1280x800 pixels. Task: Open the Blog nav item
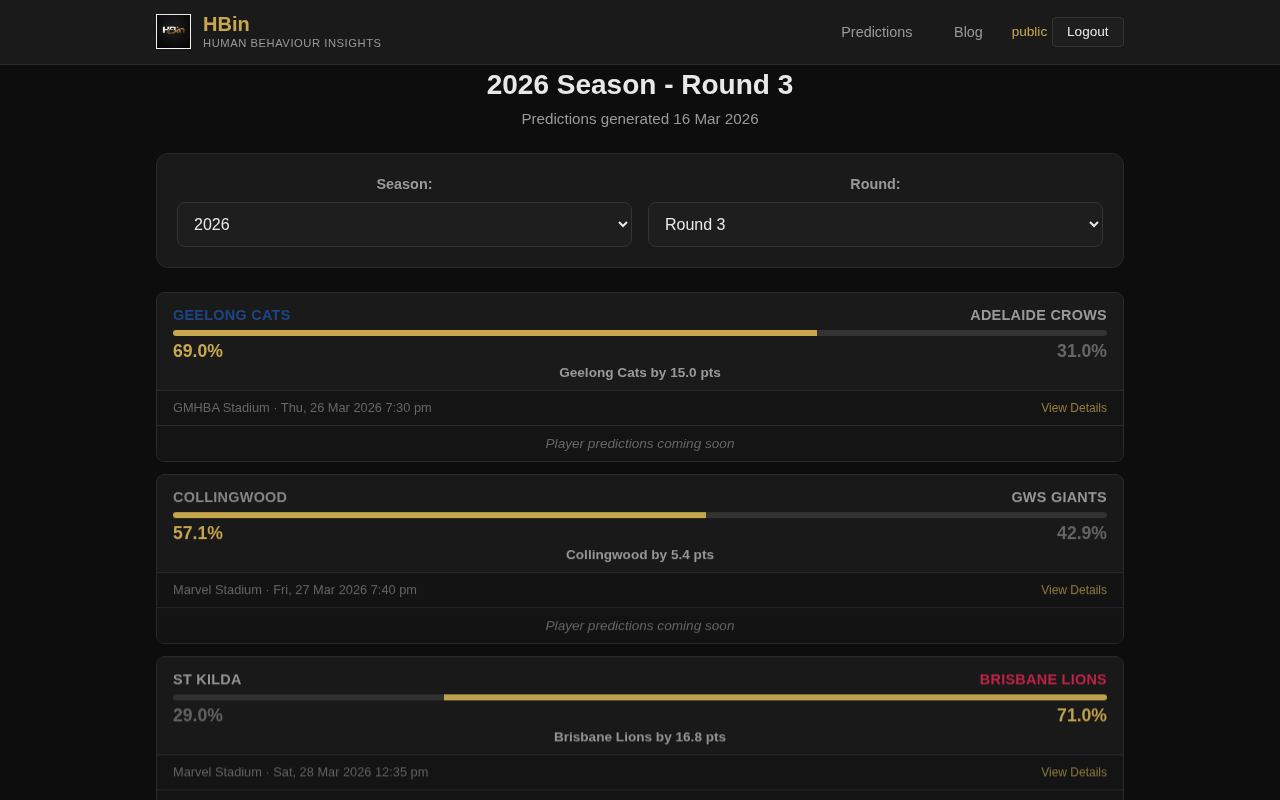pyautogui.click(x=968, y=32)
